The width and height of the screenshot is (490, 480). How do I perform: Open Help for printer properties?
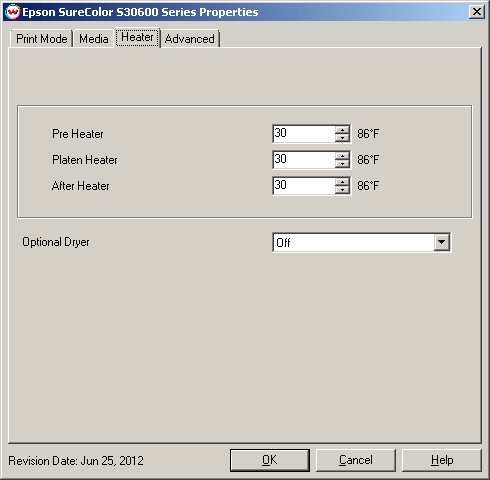442,460
